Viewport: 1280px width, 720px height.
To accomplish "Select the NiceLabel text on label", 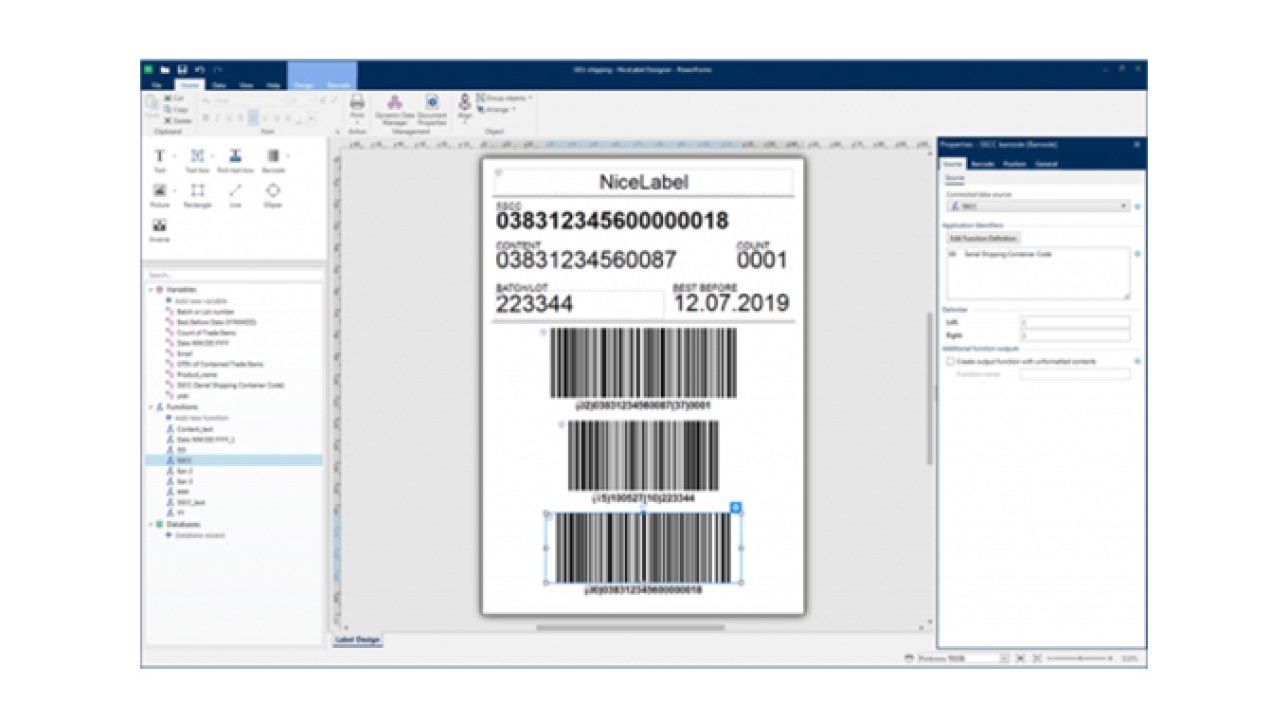I will (x=644, y=182).
